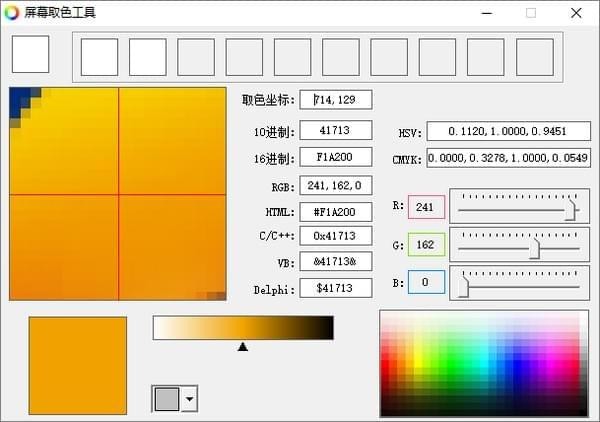Click the CMYK value field
Viewport: 600px width, 422px height.
(507, 158)
